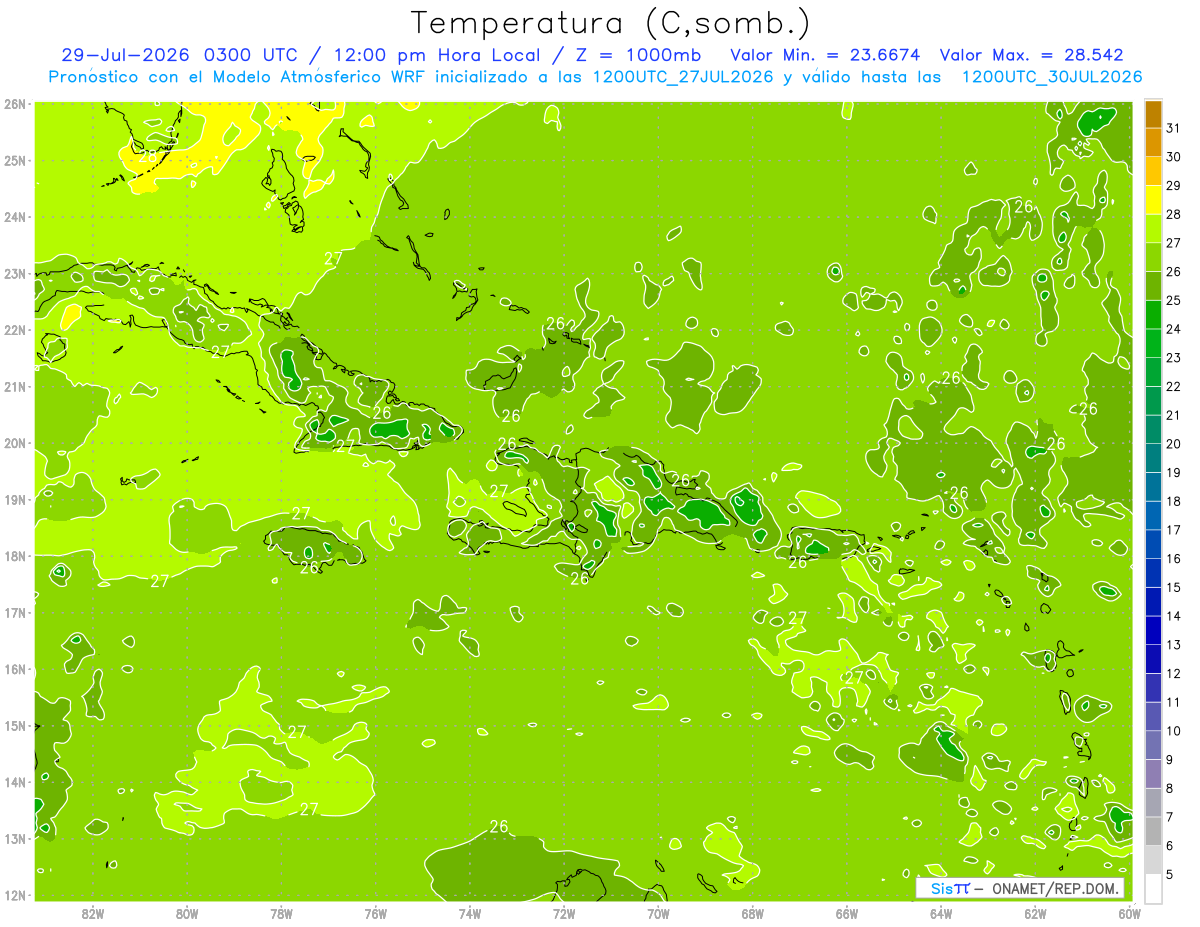Click the 'Z = 1000mb' level text
1200x927 pixels.
[634, 55]
